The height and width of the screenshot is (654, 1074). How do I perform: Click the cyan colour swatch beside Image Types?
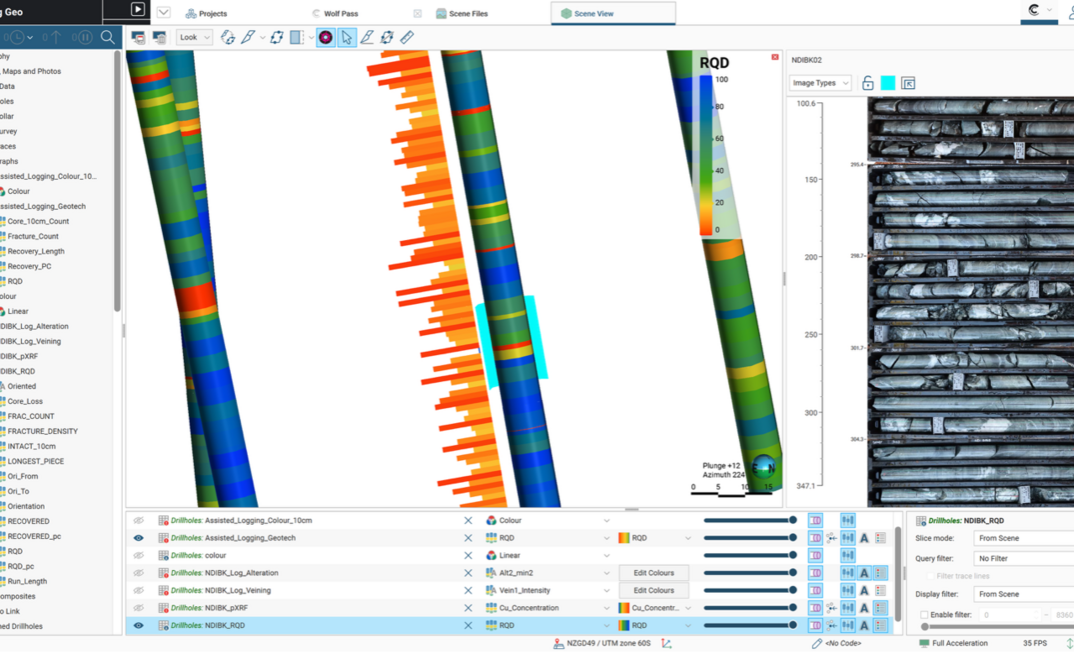(888, 82)
